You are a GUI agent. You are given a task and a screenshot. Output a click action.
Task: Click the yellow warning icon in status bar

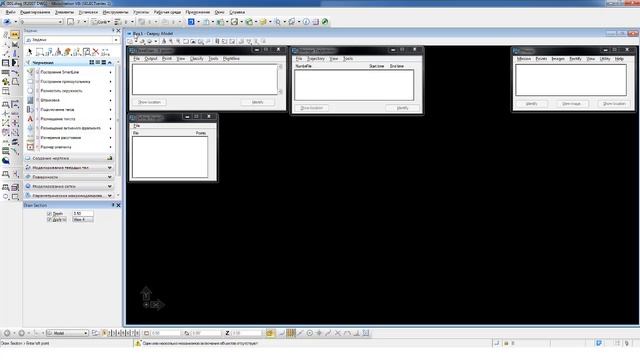[x=138, y=343]
